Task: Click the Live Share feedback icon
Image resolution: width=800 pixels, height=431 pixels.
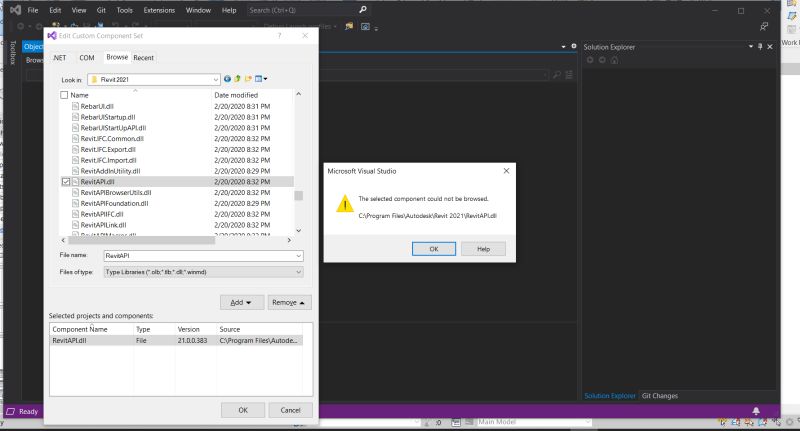Action: point(764,27)
